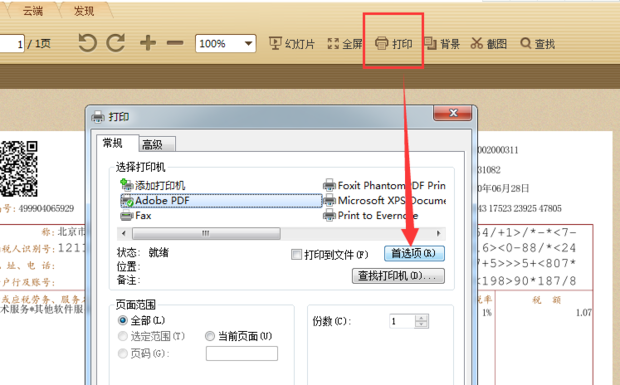Open the search (查找) tool

[x=538, y=43]
